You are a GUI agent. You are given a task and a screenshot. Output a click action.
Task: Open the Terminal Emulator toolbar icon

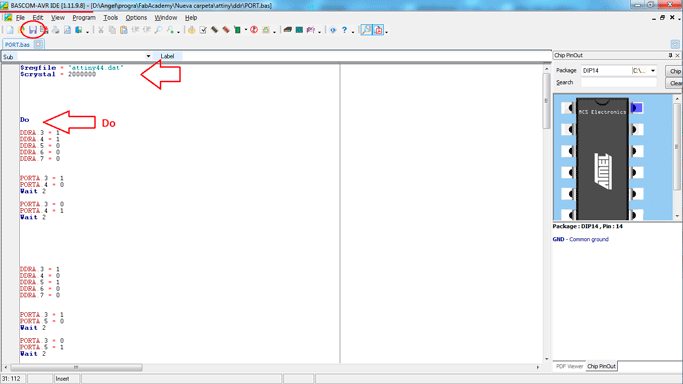287,30
